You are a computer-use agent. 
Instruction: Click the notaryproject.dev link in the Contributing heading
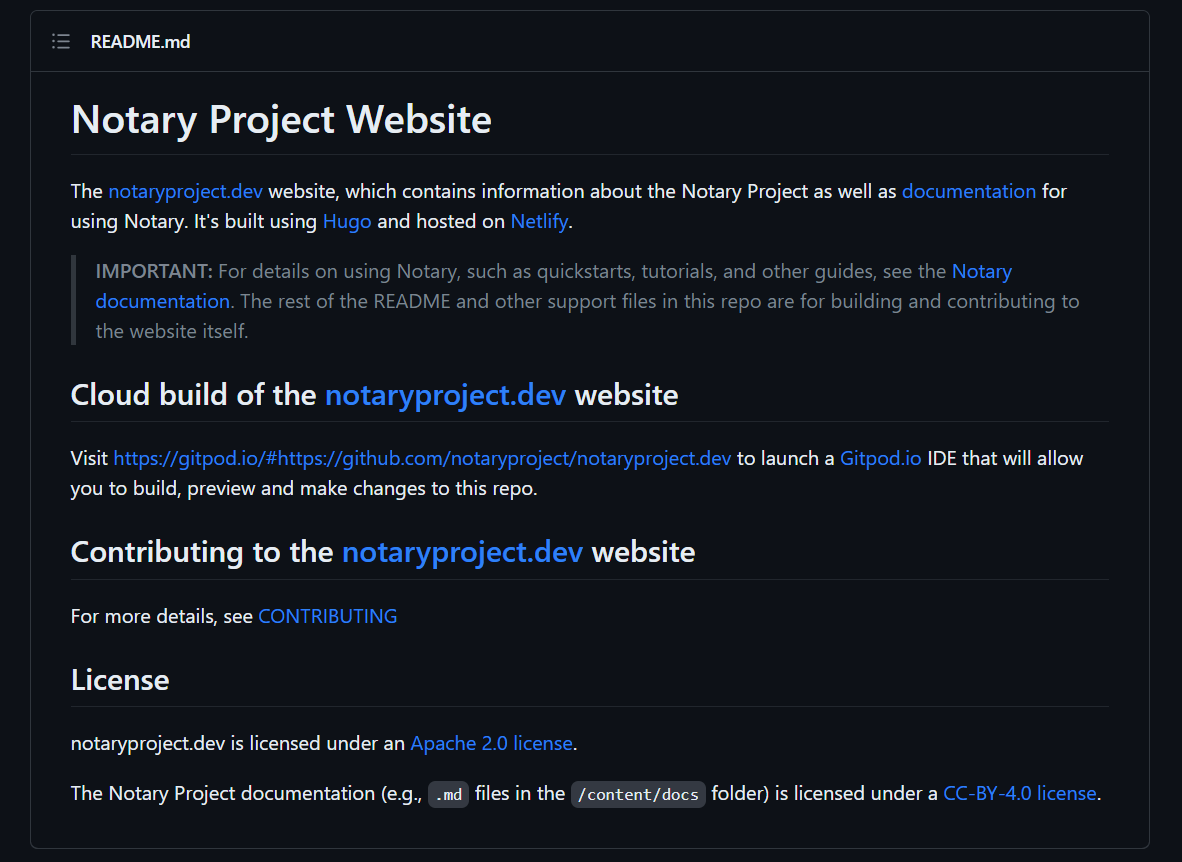(x=461, y=552)
